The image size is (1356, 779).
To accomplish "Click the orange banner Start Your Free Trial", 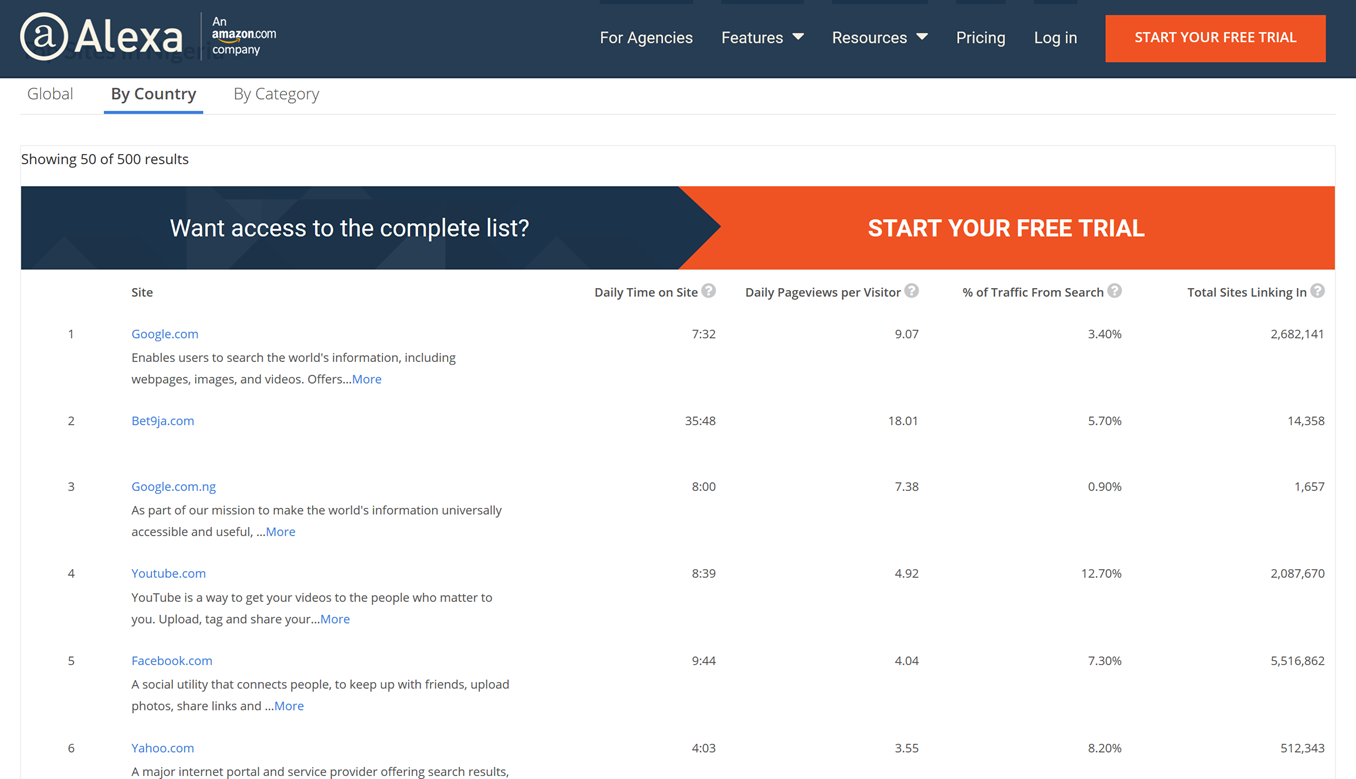I will coord(1006,228).
